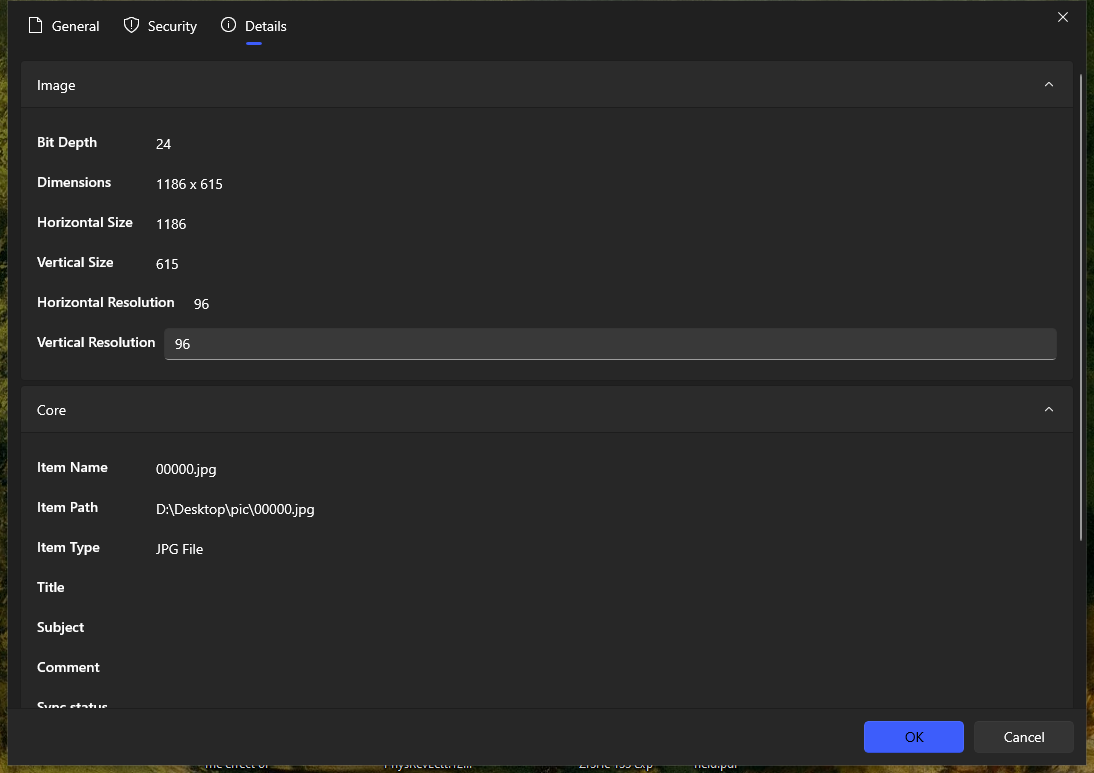Close the properties dialog
1094x773 pixels.
(x=1063, y=17)
